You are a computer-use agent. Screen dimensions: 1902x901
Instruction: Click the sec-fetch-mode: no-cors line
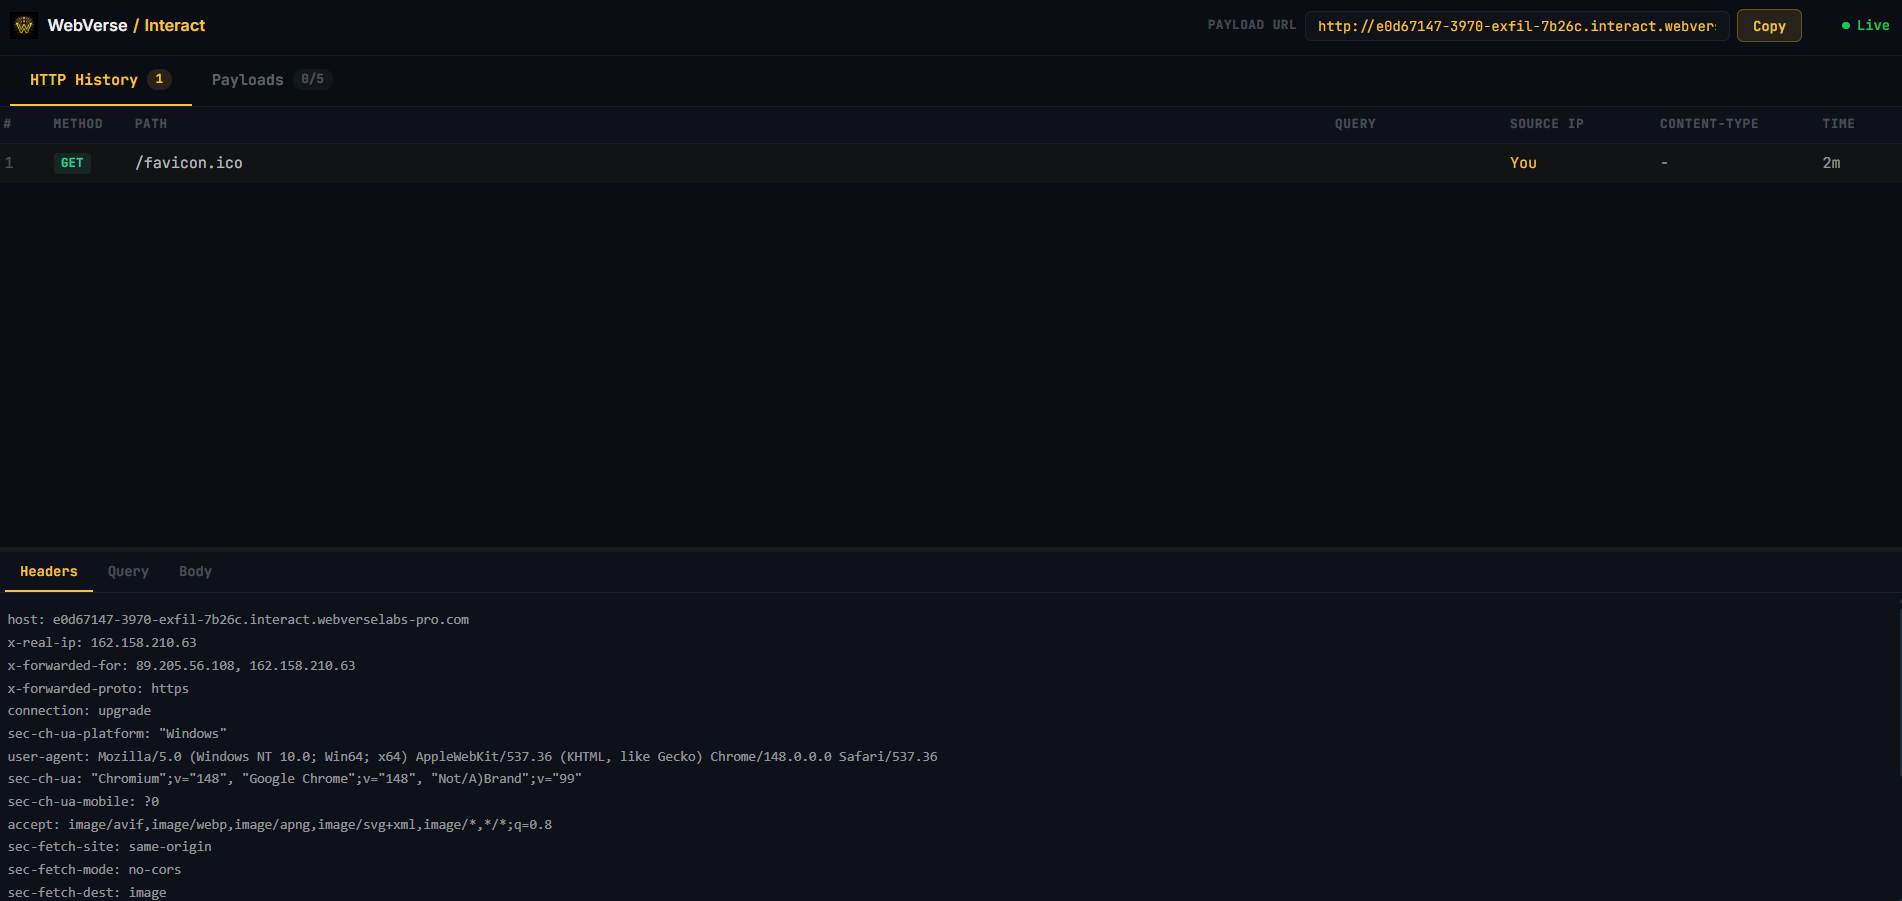tap(94, 870)
